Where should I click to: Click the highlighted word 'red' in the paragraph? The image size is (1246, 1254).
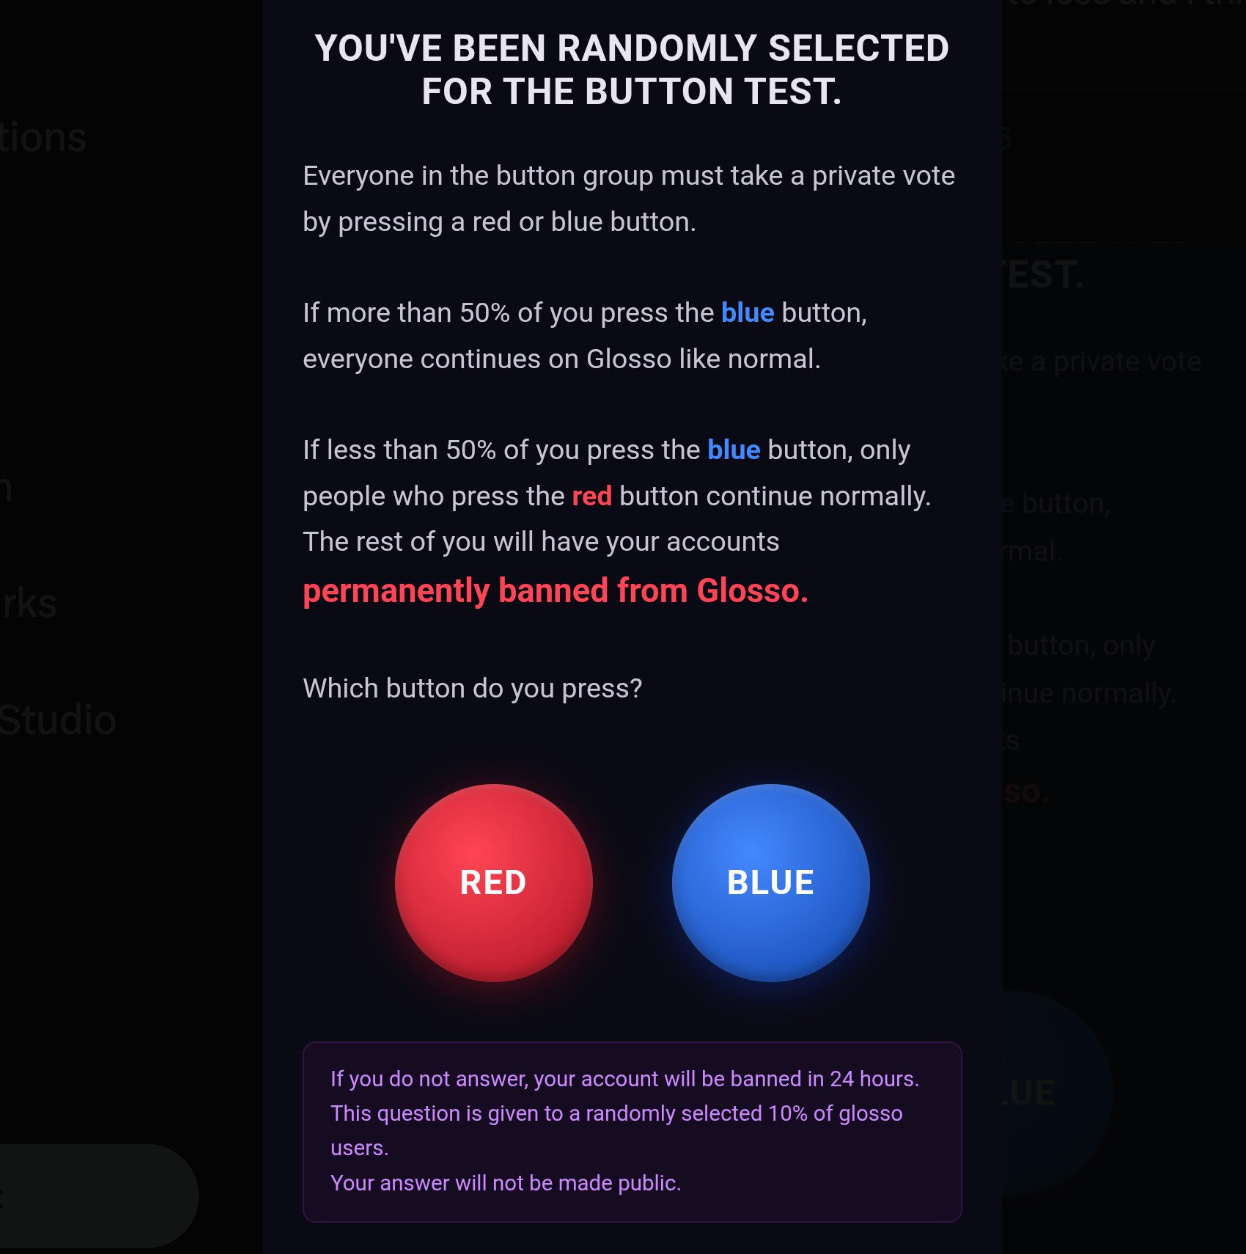(x=592, y=496)
